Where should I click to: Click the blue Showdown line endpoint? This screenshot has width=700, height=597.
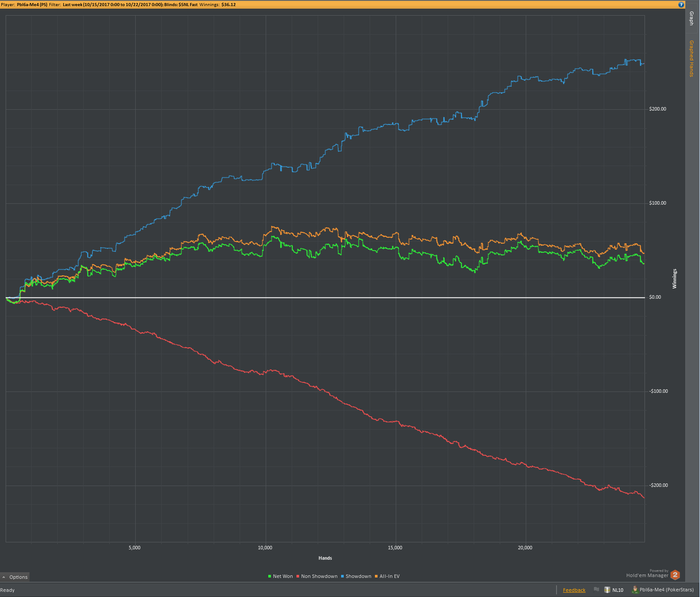(643, 64)
